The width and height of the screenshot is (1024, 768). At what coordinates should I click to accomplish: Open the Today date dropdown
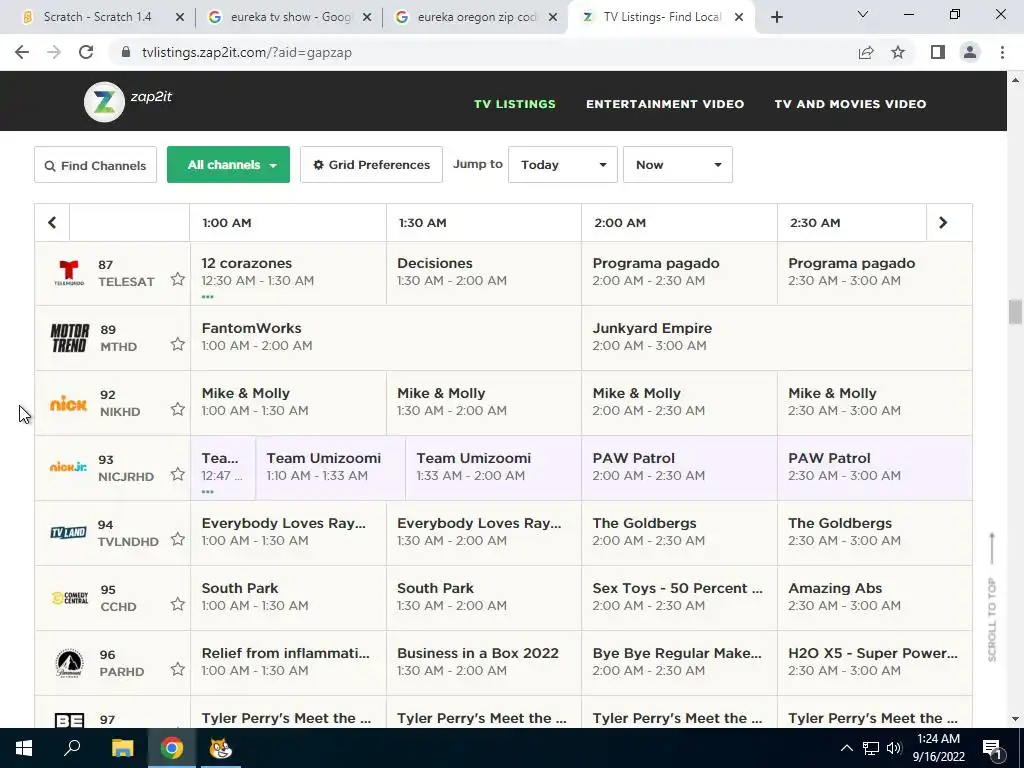click(562, 165)
